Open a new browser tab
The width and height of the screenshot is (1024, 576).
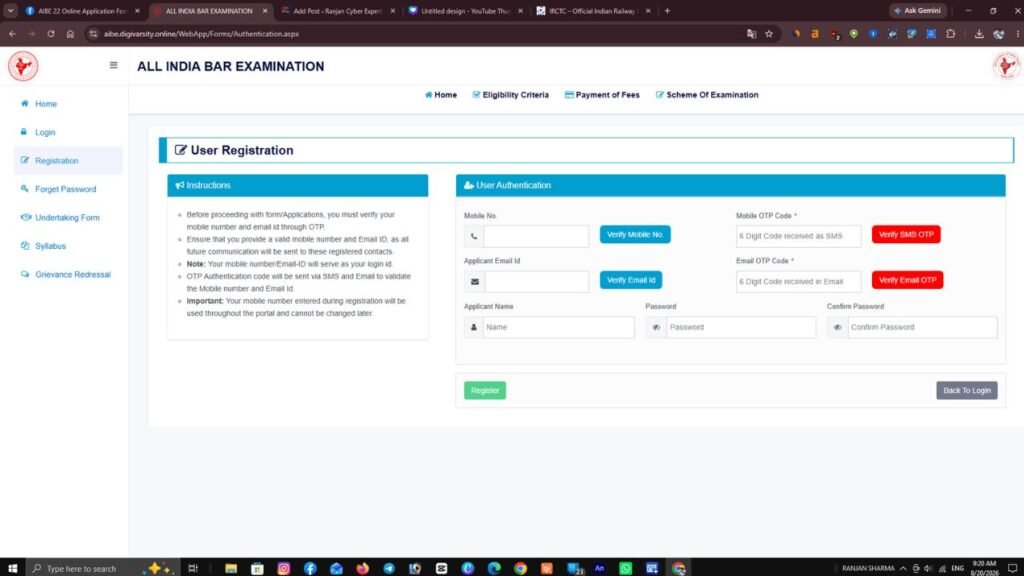[x=667, y=11]
